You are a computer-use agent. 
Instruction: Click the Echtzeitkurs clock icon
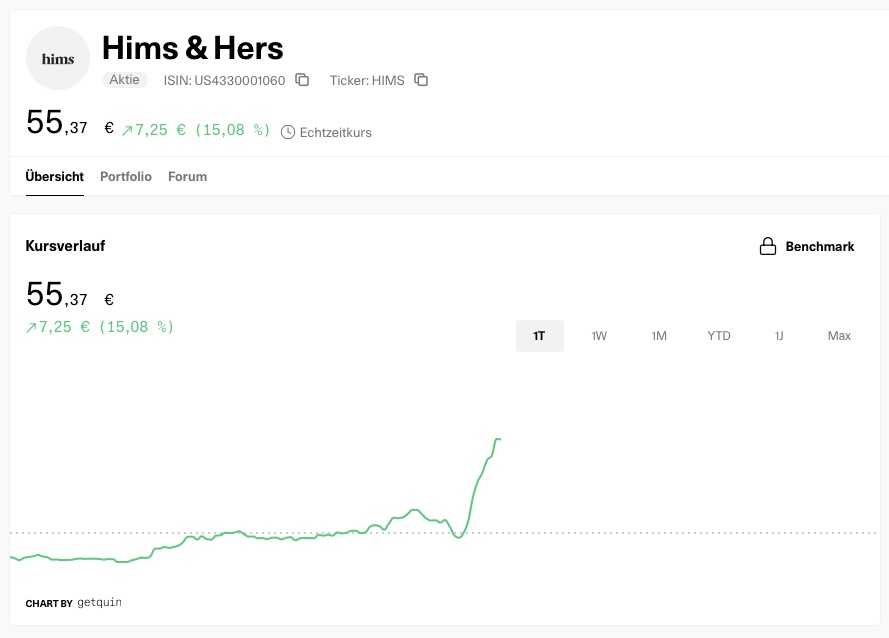[x=288, y=132]
